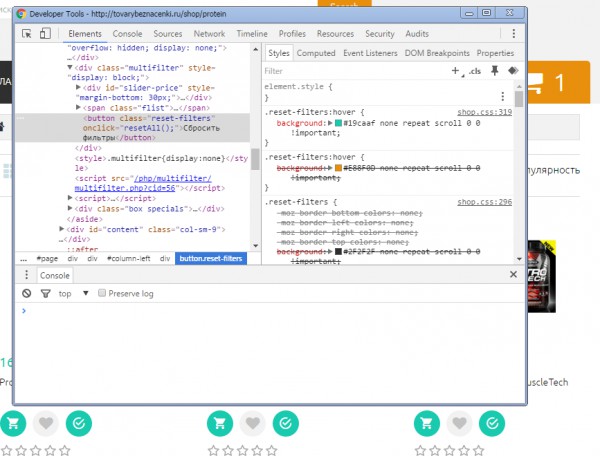Activate the inspect element picker tool

[x=26, y=34]
